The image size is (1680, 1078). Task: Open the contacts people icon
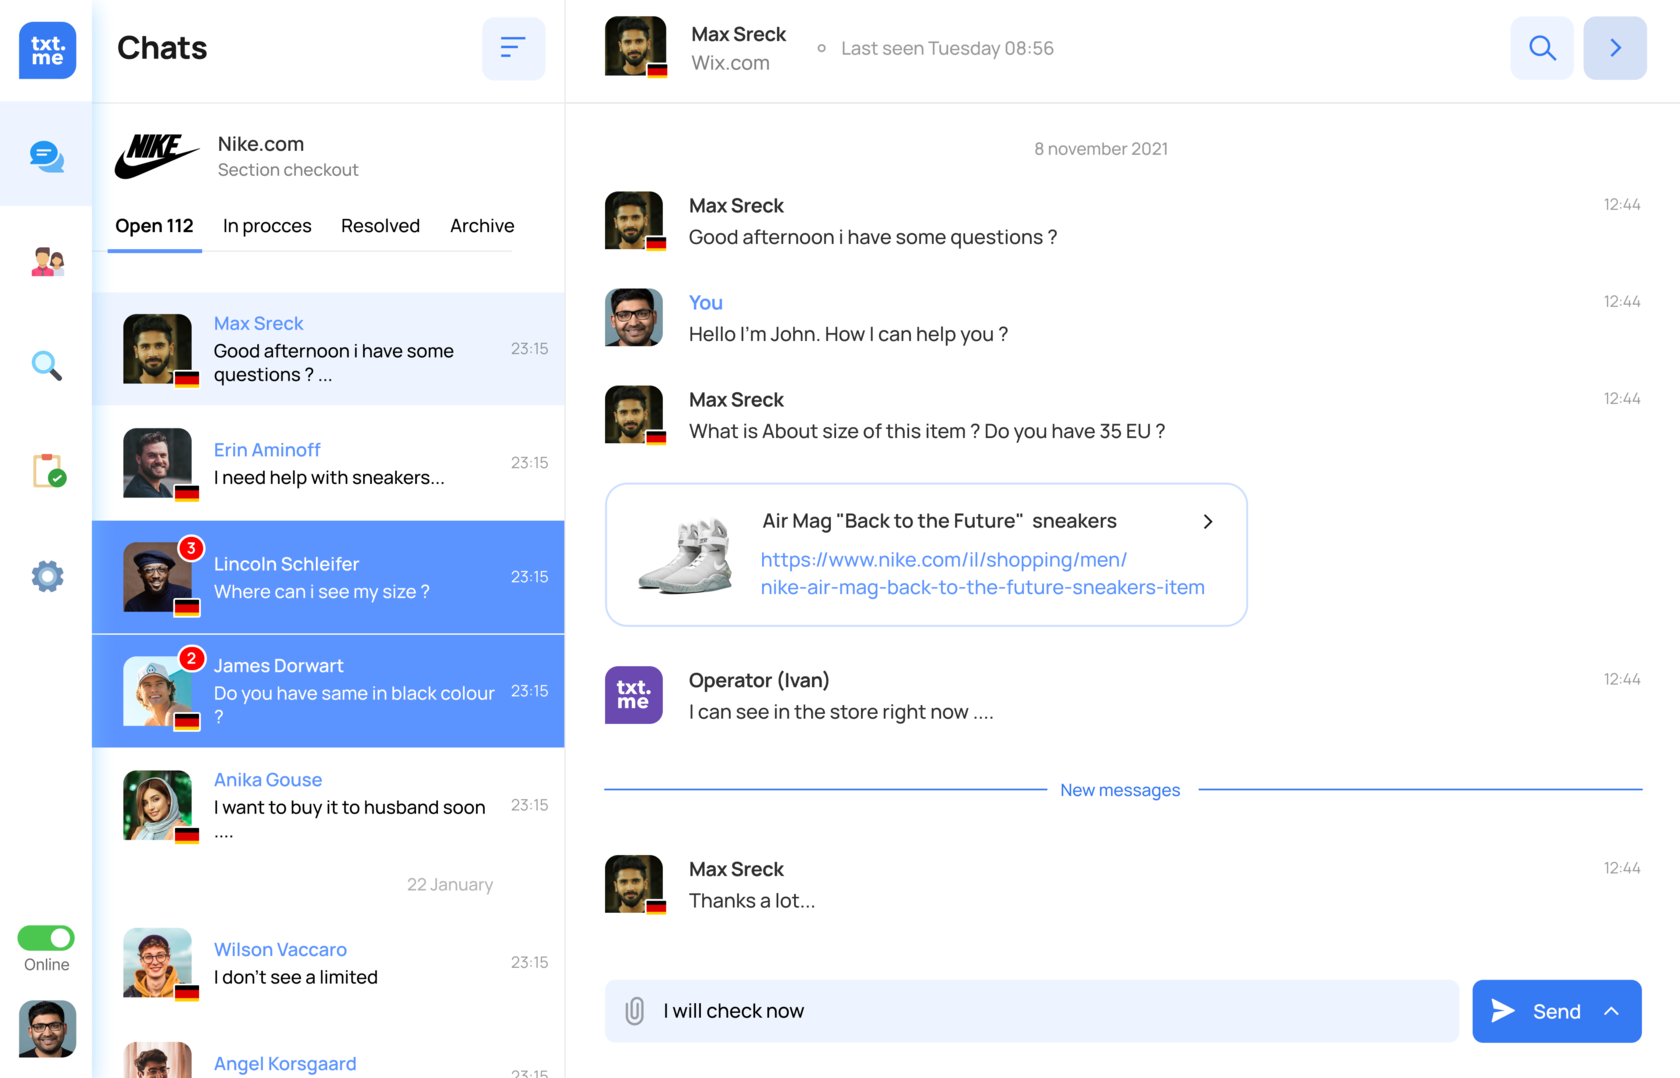pyautogui.click(x=47, y=262)
